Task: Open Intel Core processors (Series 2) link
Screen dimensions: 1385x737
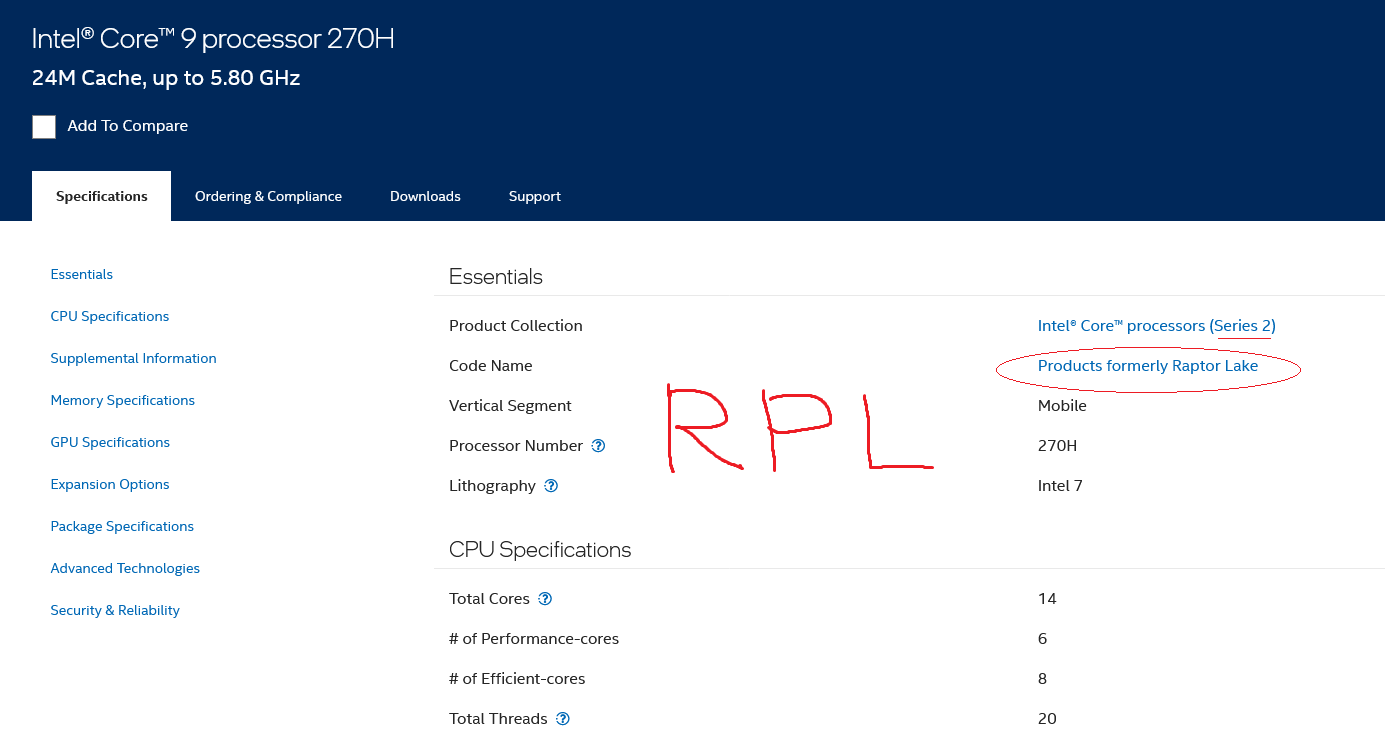Action: [x=1157, y=326]
